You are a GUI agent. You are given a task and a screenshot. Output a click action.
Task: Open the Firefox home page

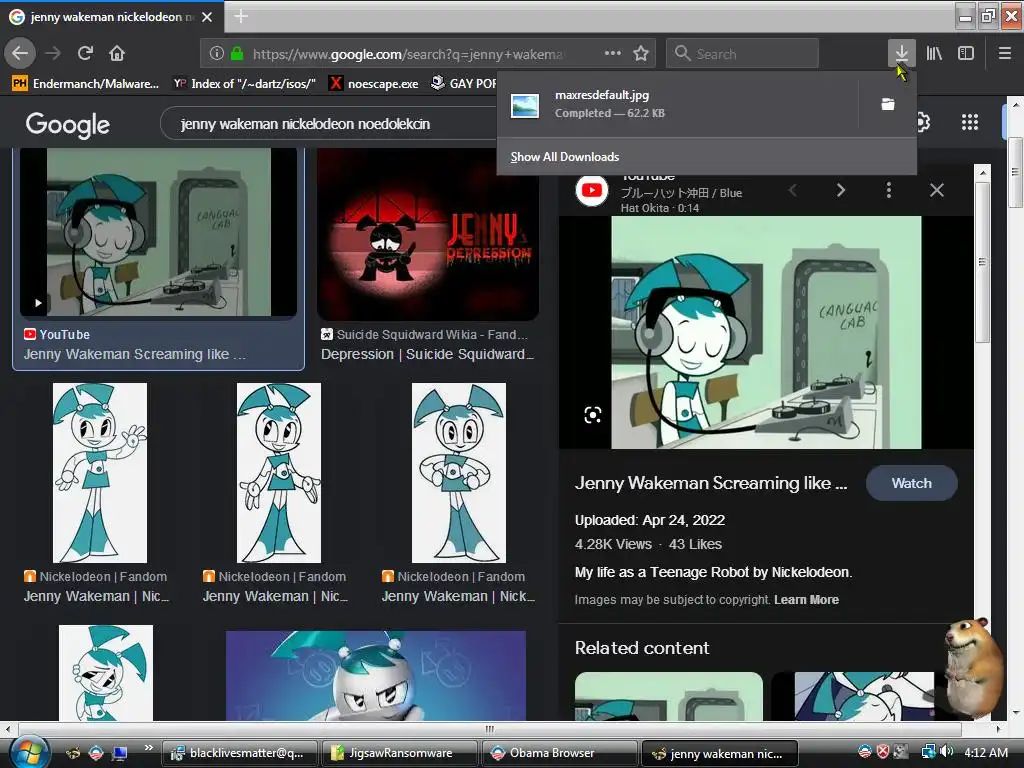(x=117, y=53)
